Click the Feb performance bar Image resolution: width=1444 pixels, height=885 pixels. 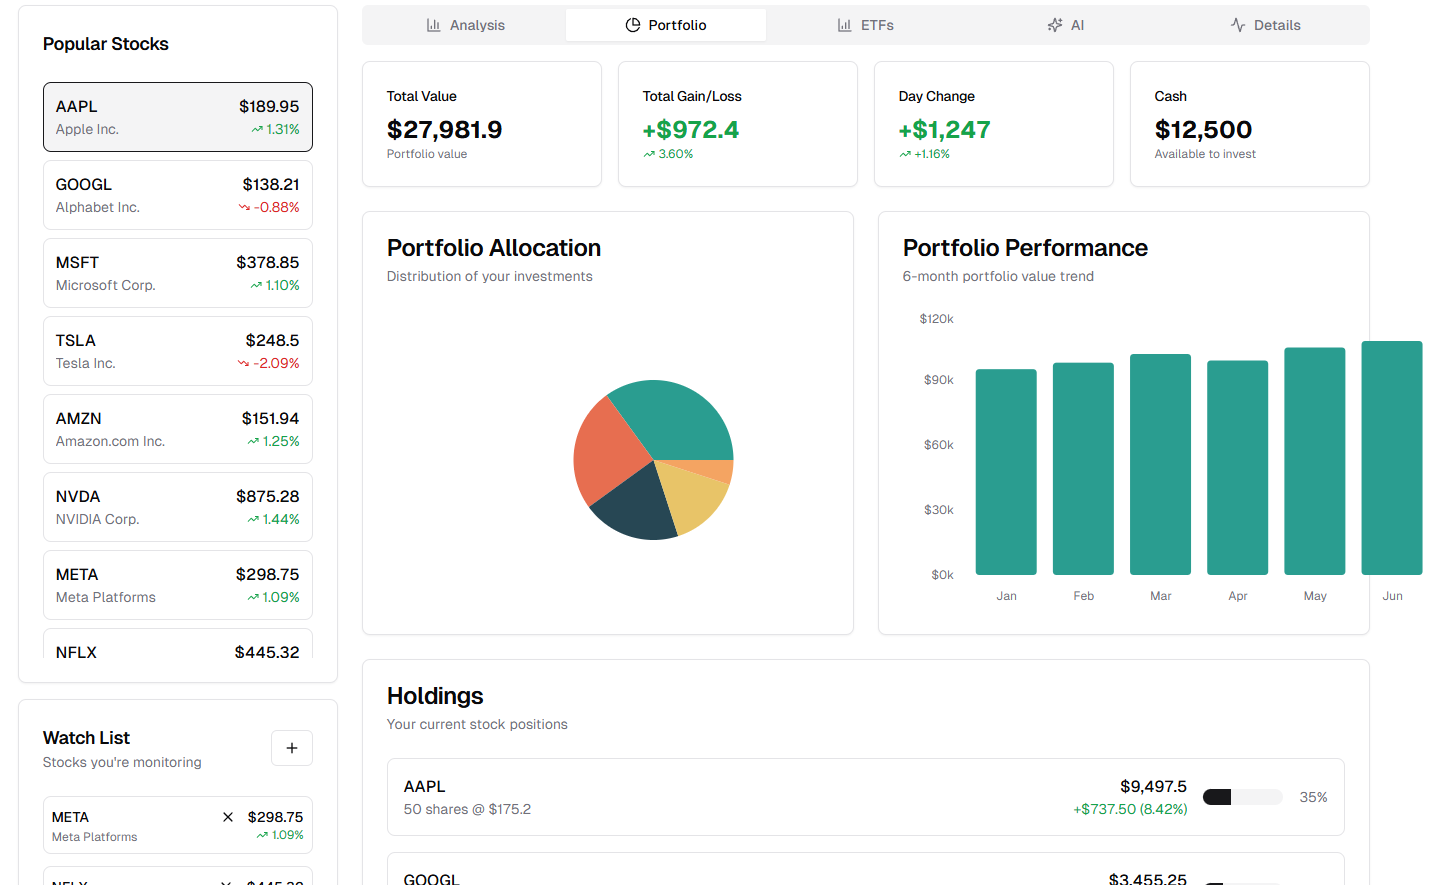[x=1083, y=469]
